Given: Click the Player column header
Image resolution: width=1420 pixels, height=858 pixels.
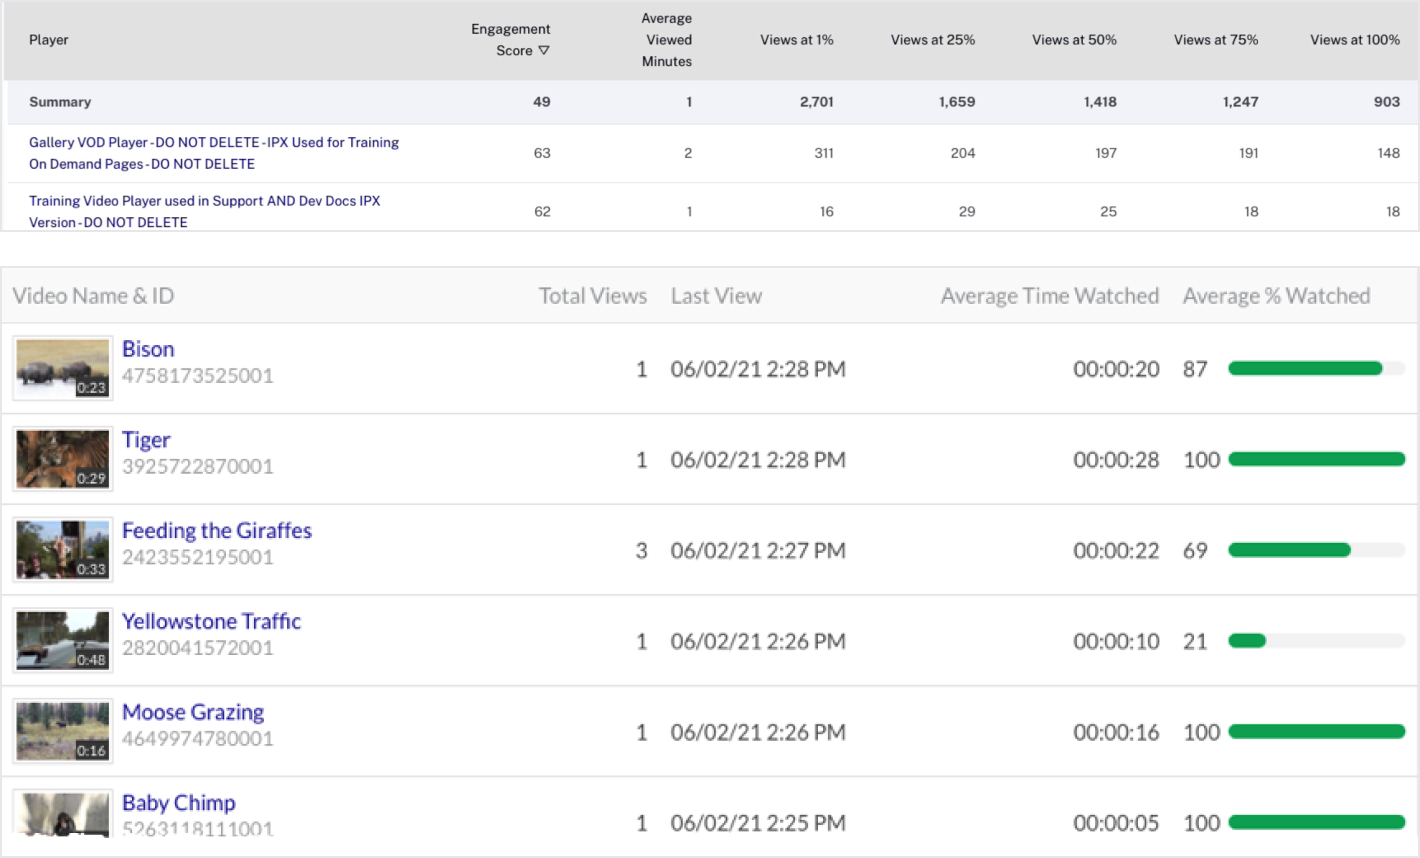Looking at the screenshot, I should [49, 40].
